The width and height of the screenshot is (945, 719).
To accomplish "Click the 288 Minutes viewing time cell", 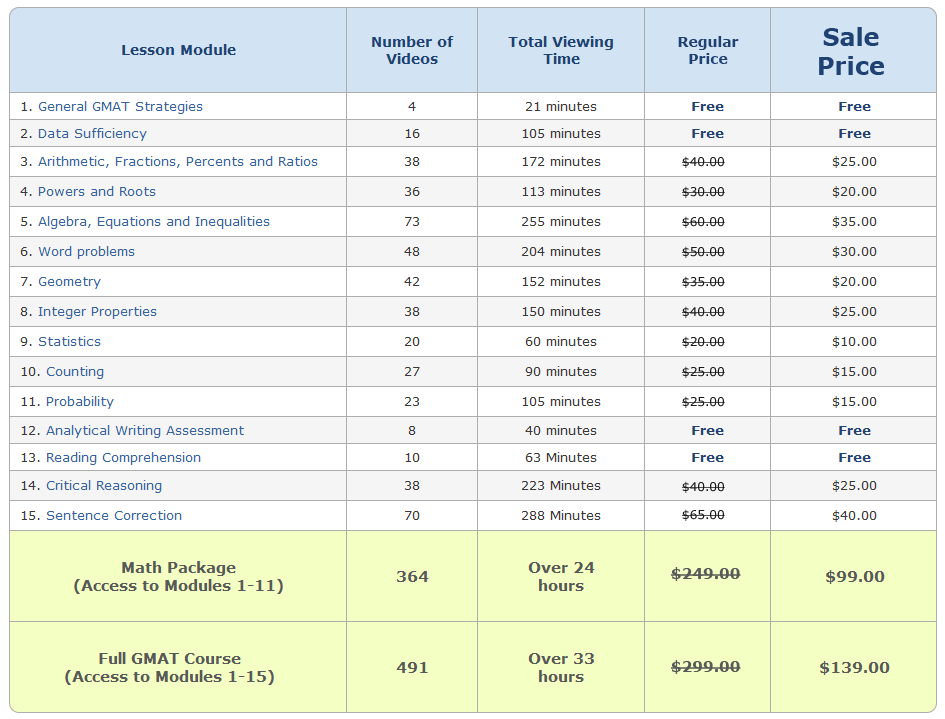I will coord(561,516).
